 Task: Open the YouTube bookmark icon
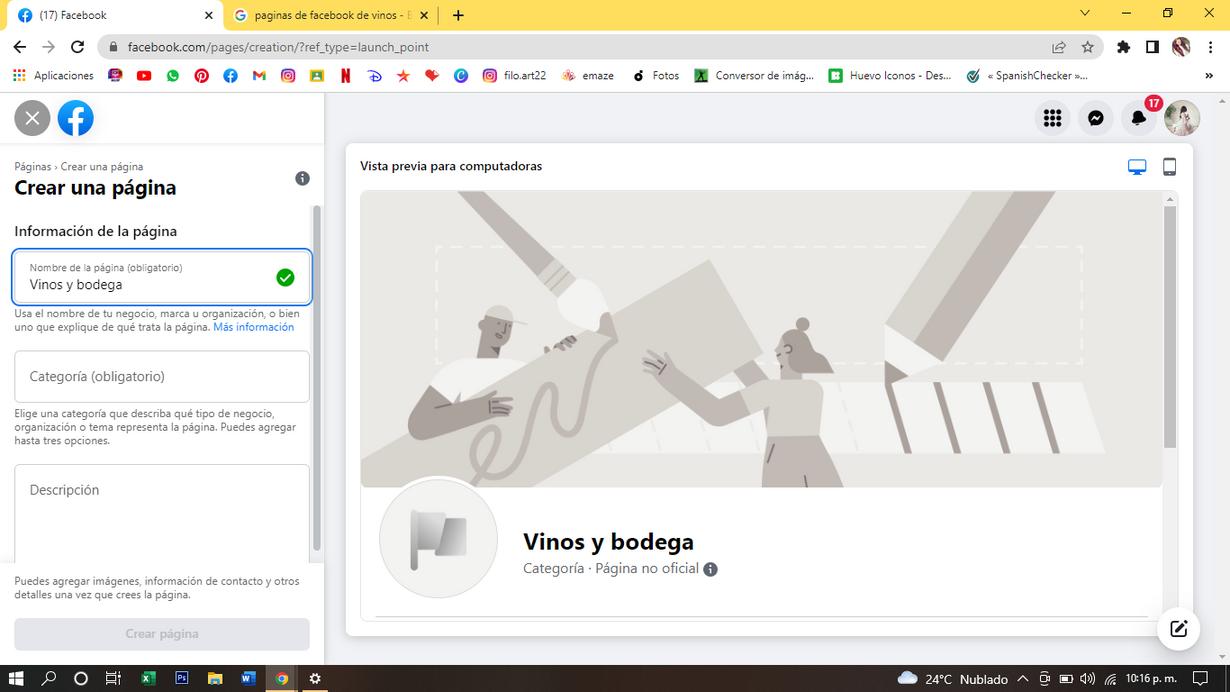pyautogui.click(x=144, y=76)
